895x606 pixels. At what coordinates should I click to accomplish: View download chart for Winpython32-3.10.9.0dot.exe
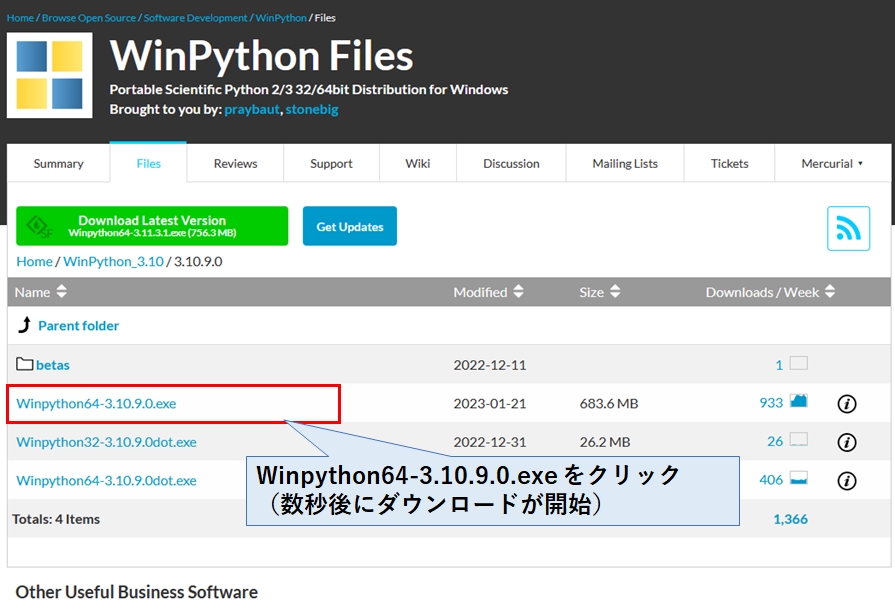(x=799, y=439)
